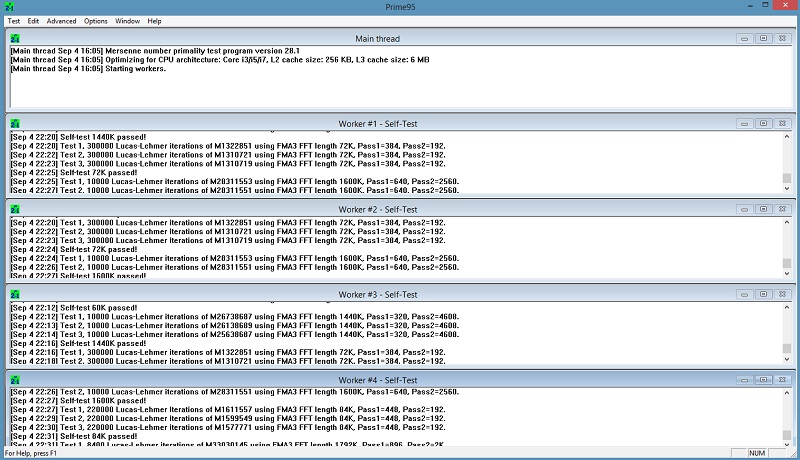Open the Options menu
The width and height of the screenshot is (800, 460).
click(x=95, y=21)
